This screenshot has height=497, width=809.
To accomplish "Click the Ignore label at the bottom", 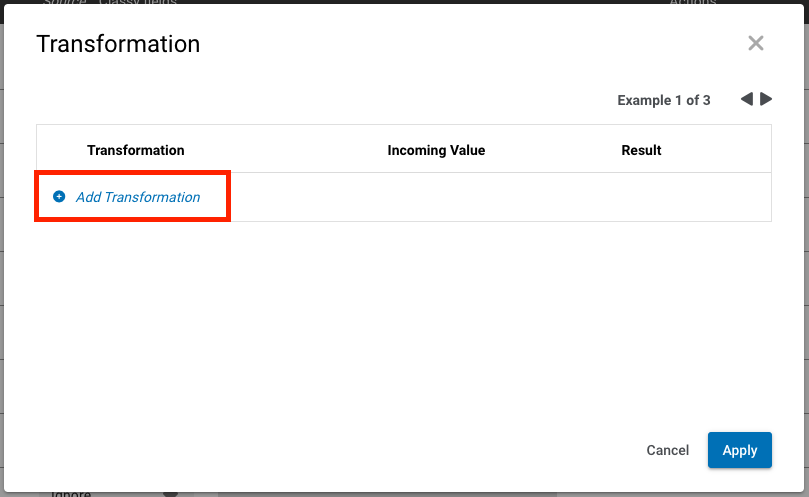I will [70, 493].
